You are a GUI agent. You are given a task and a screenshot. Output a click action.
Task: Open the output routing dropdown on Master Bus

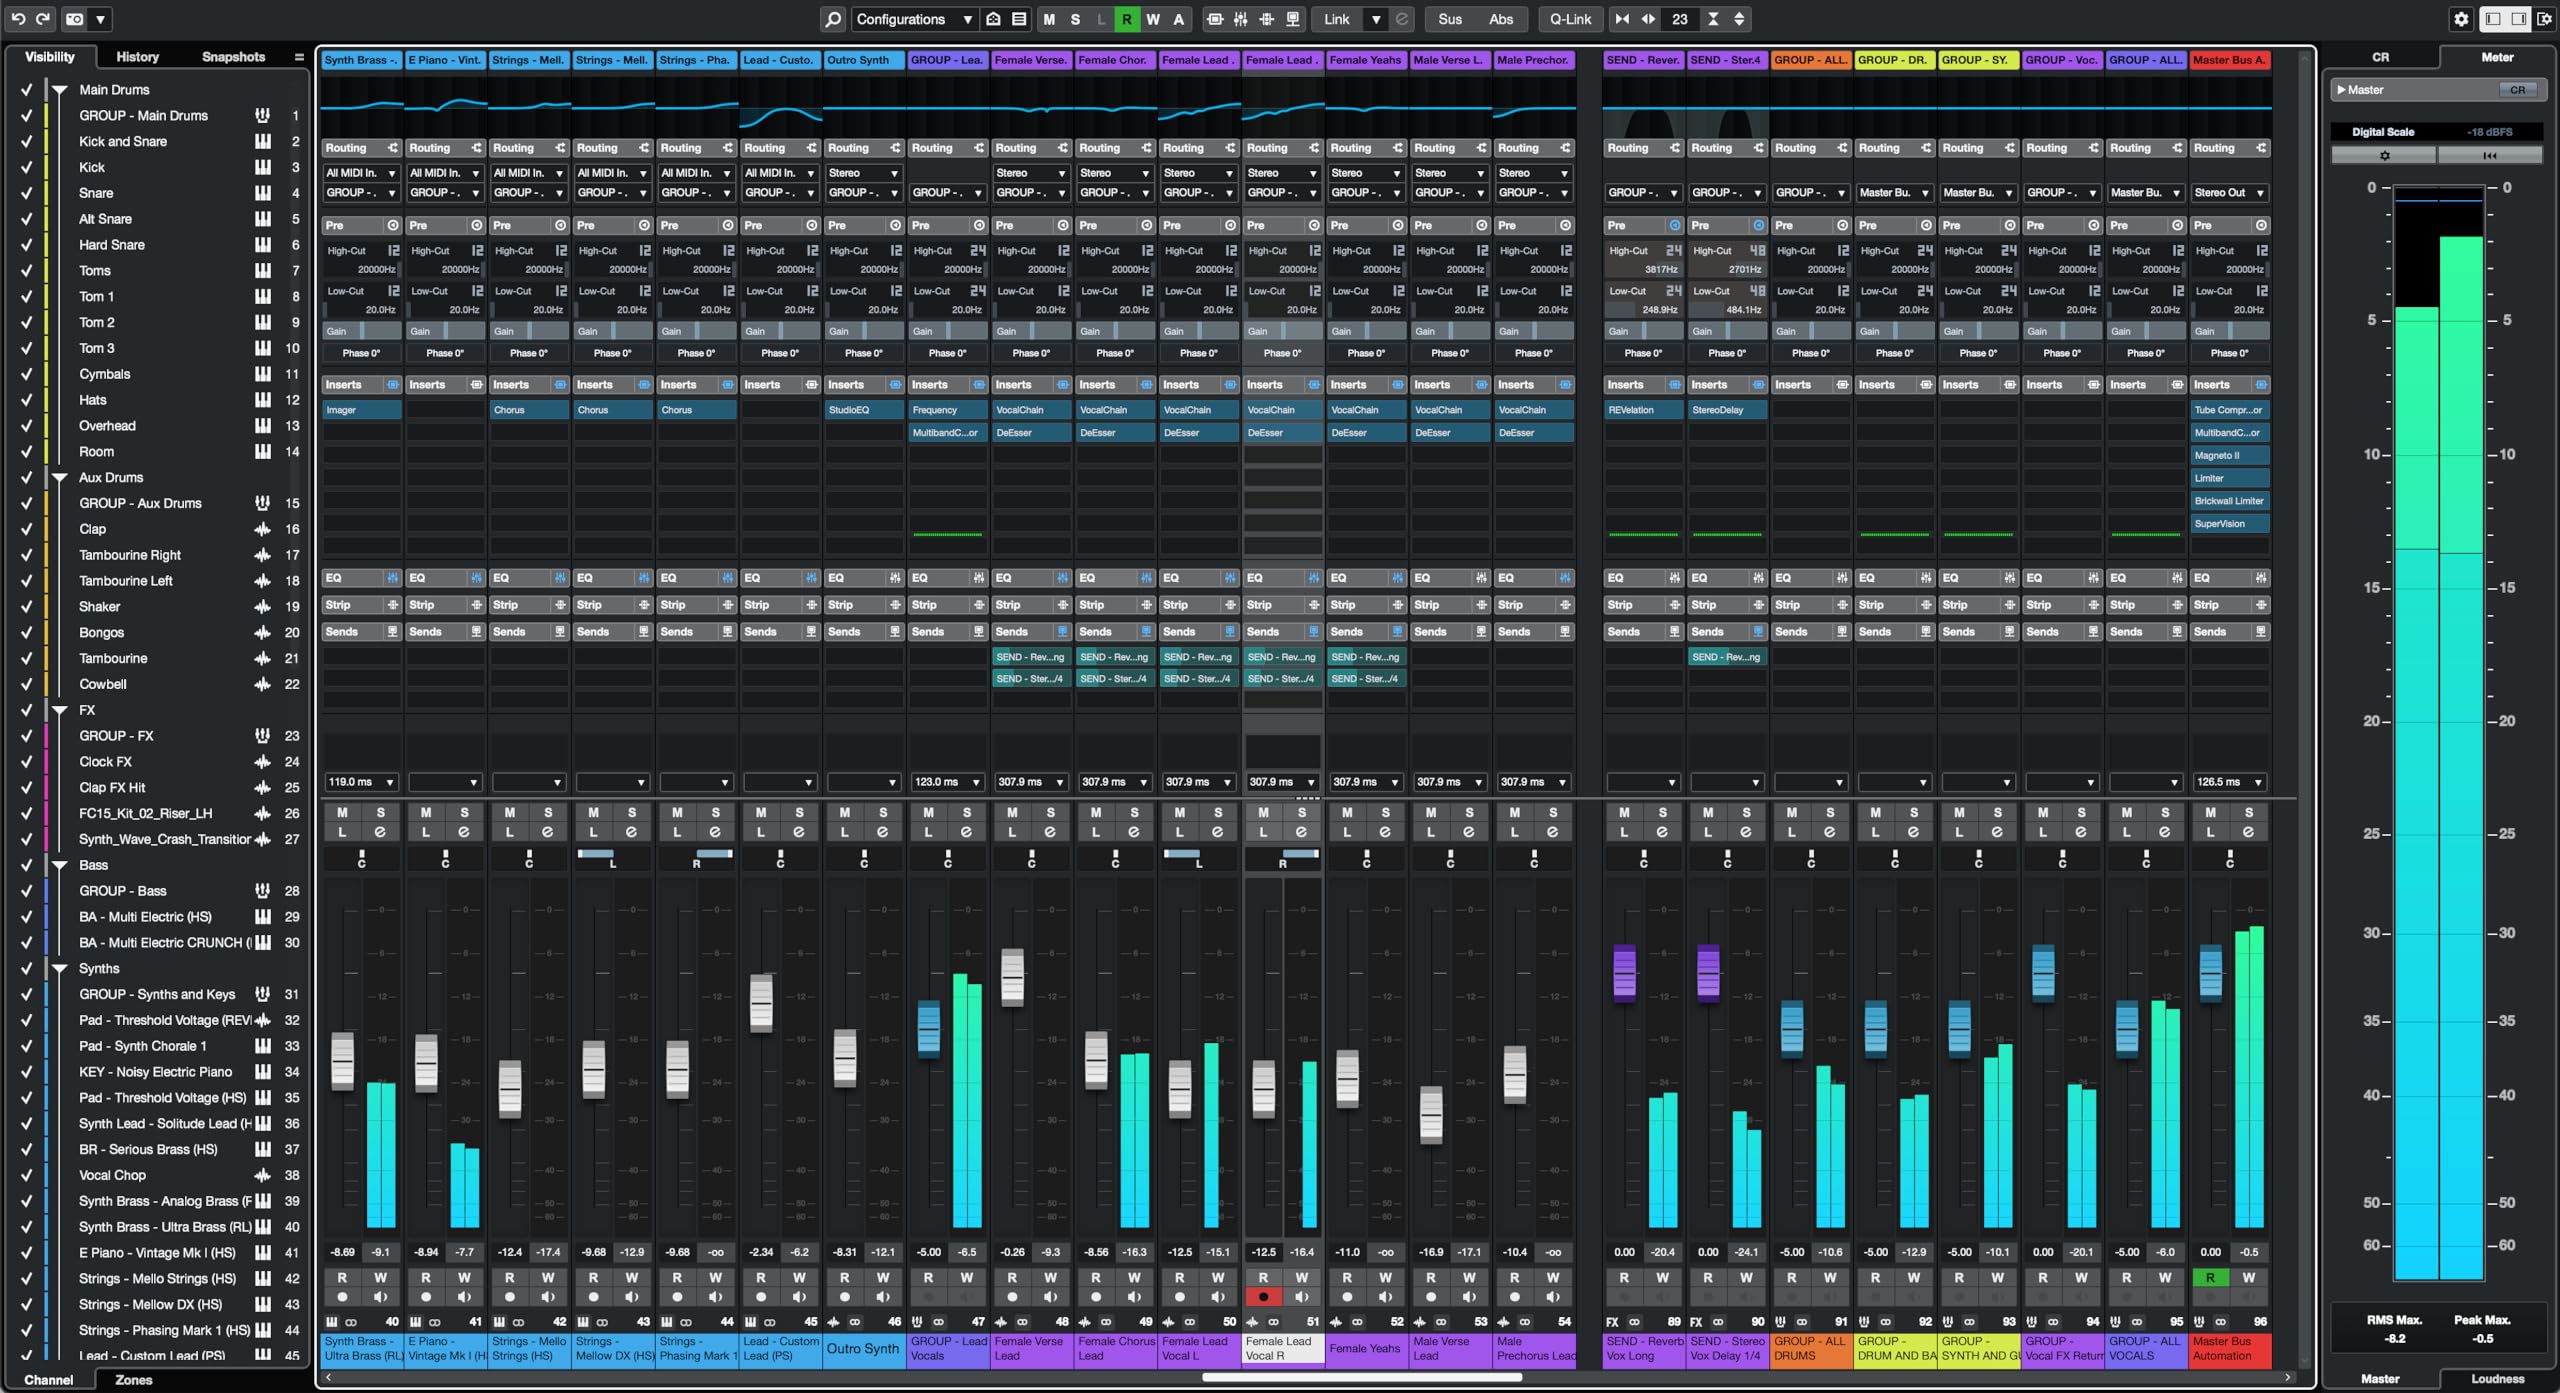coord(2230,192)
